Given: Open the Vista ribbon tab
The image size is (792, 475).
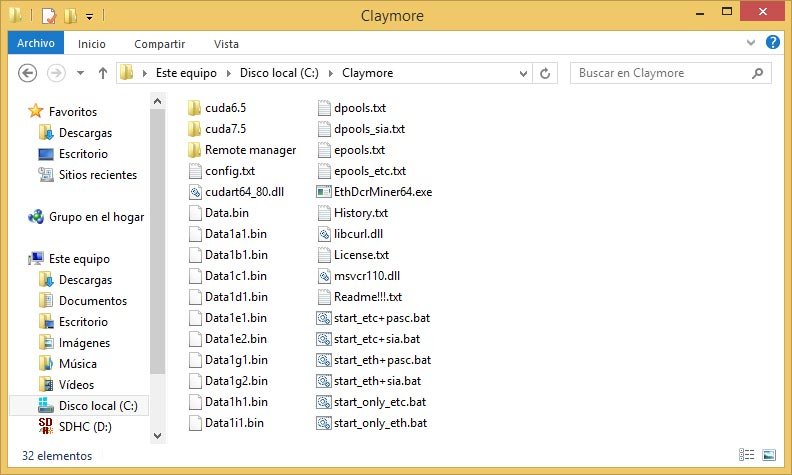Looking at the screenshot, I should click(226, 44).
